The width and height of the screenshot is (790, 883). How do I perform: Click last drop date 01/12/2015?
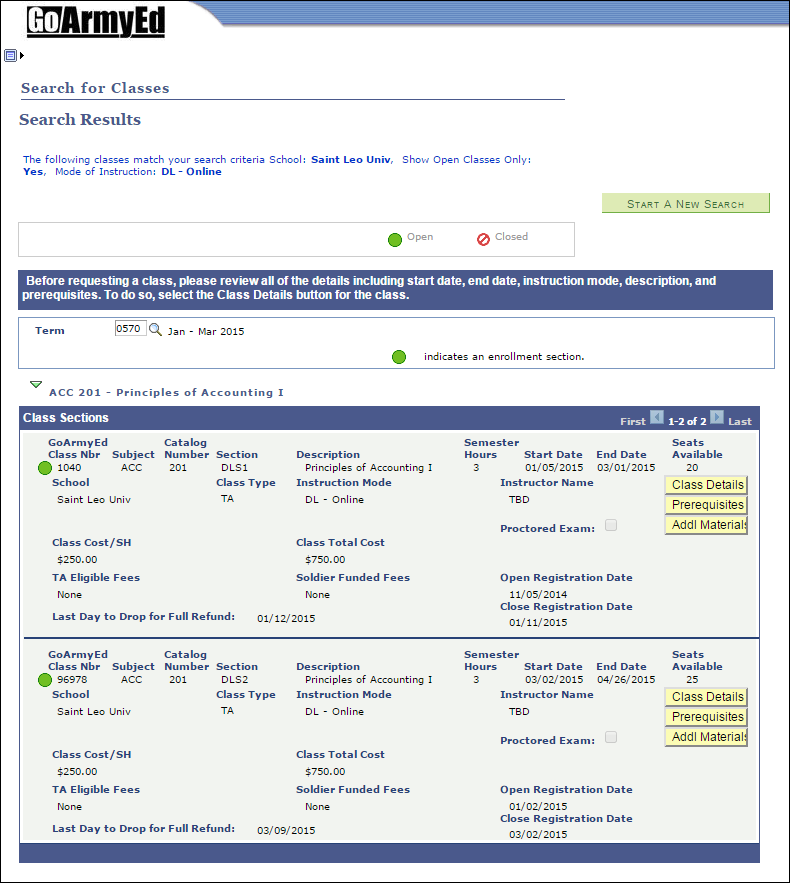tap(286, 619)
